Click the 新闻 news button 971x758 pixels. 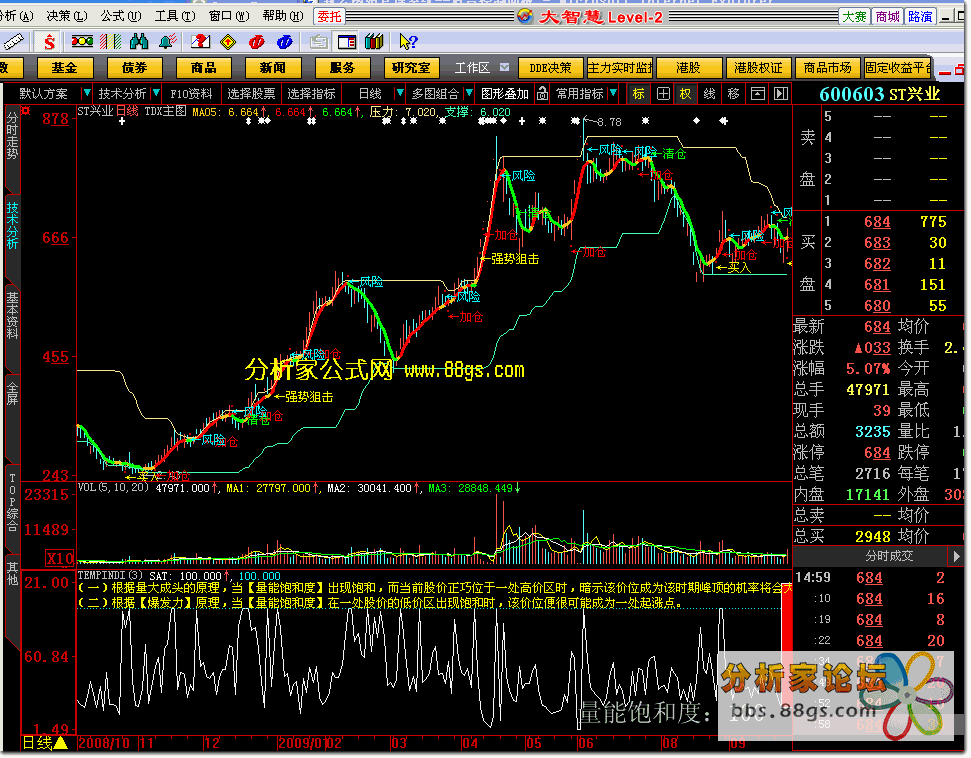(x=272, y=68)
